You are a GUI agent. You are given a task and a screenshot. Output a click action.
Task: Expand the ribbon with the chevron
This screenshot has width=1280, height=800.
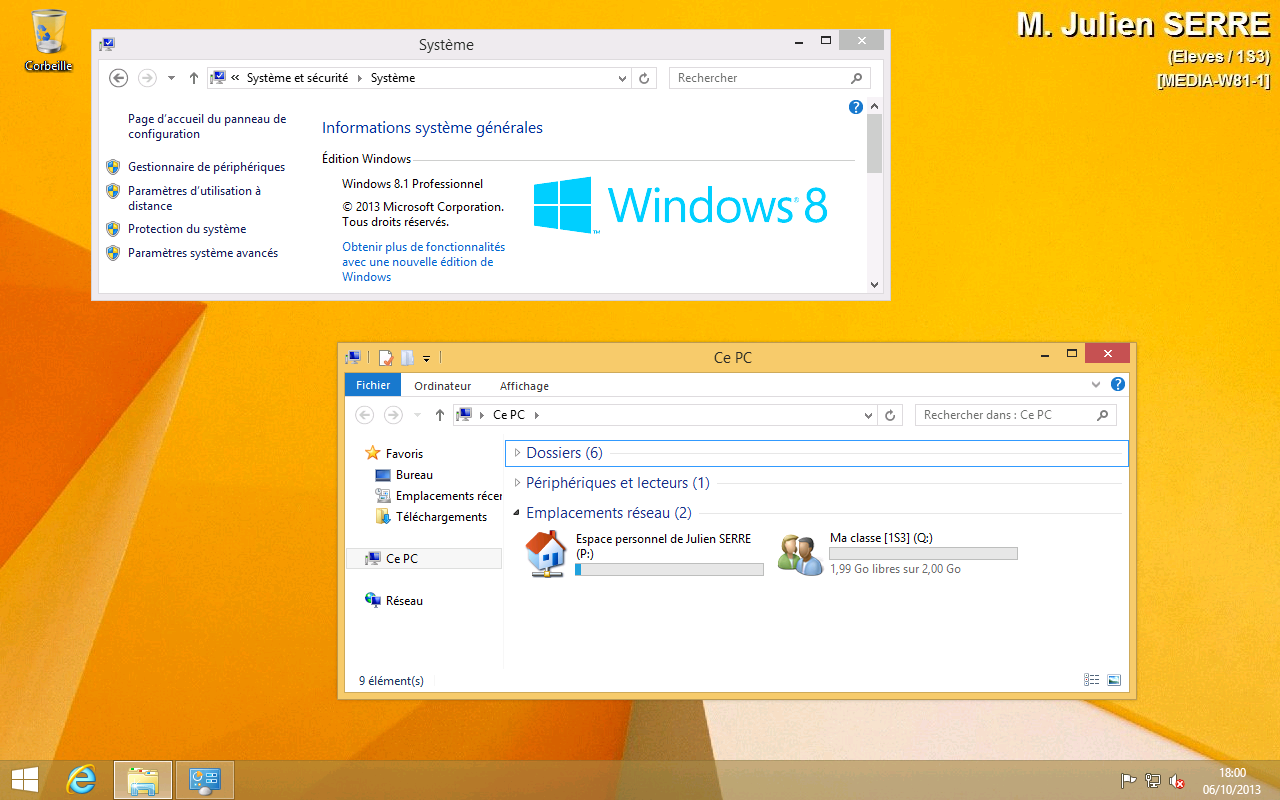[1096, 384]
